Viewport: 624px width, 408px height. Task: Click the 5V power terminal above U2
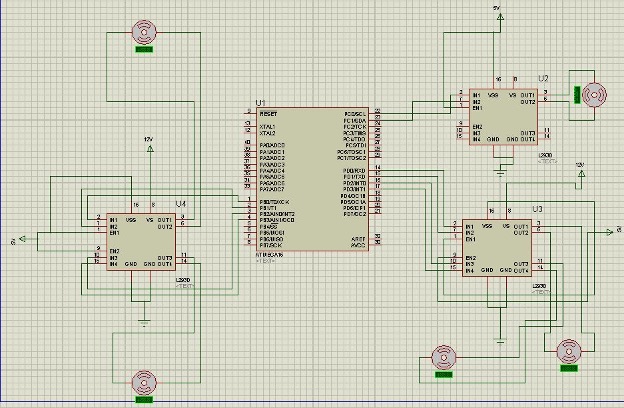(x=500, y=17)
